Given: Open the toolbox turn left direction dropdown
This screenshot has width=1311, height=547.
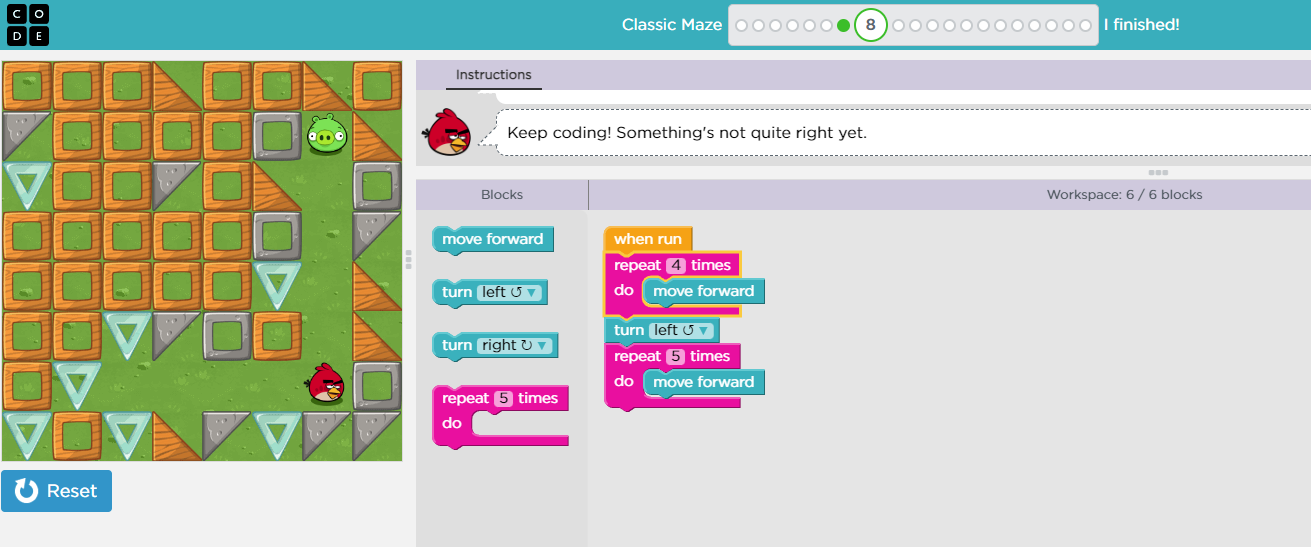Looking at the screenshot, I should pos(510,293).
